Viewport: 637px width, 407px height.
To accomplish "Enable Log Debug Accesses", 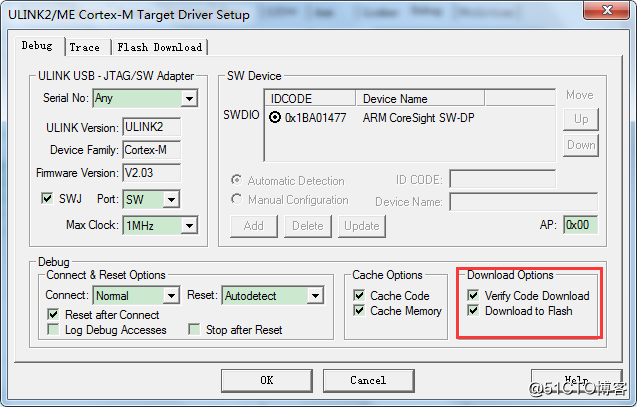I will pos(53,329).
